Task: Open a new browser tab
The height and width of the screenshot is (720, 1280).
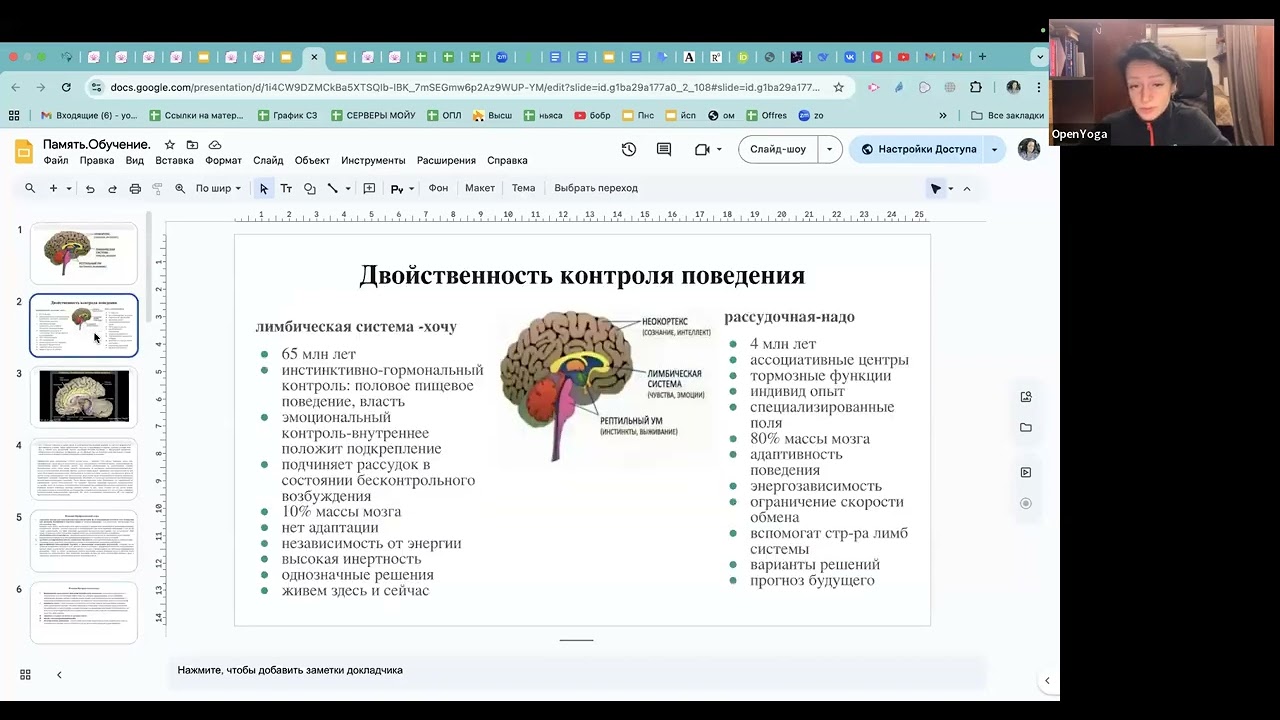Action: (x=982, y=57)
